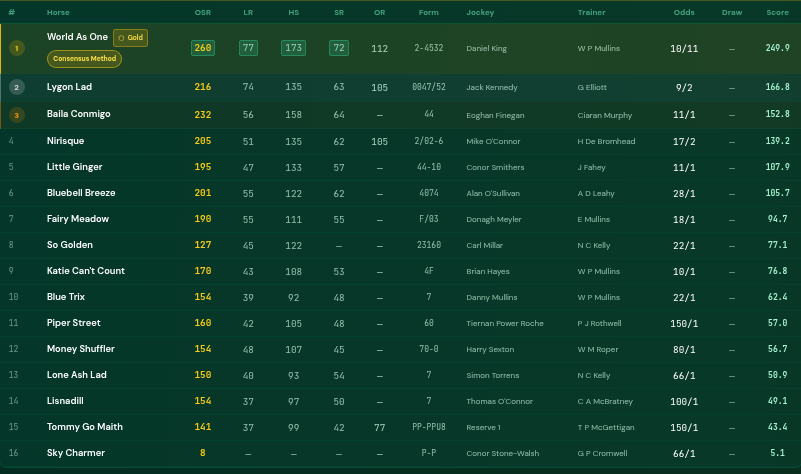Sort by the LR column header
Image resolution: width=801 pixels, height=474 pixels.
point(248,12)
